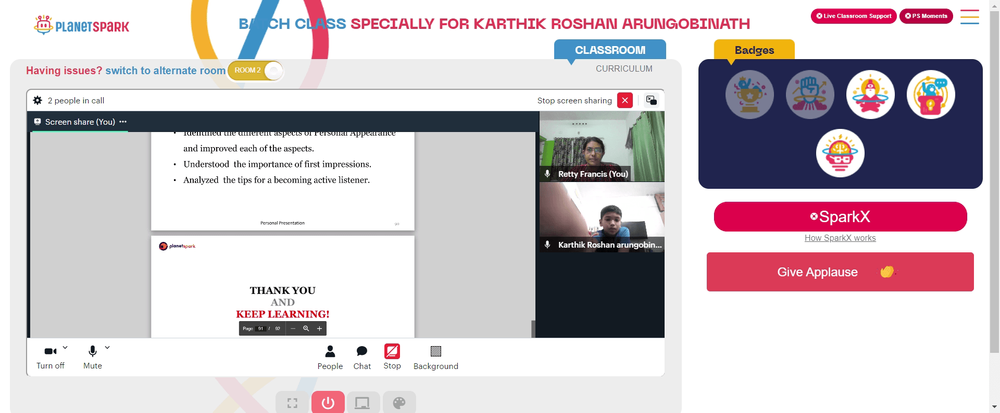This screenshot has height=413, width=1000.
Task: Select Karthik Roshan's video thumbnail
Action: point(601,217)
